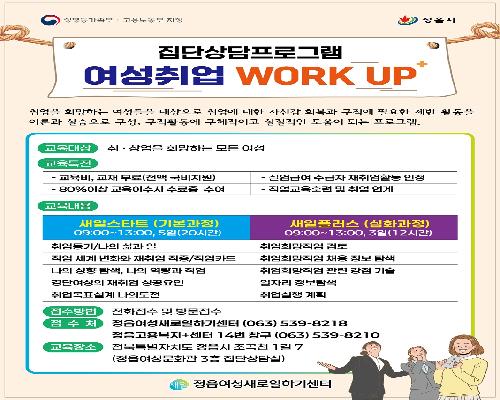Click the course item 취업실행 계획

click(x=293, y=295)
